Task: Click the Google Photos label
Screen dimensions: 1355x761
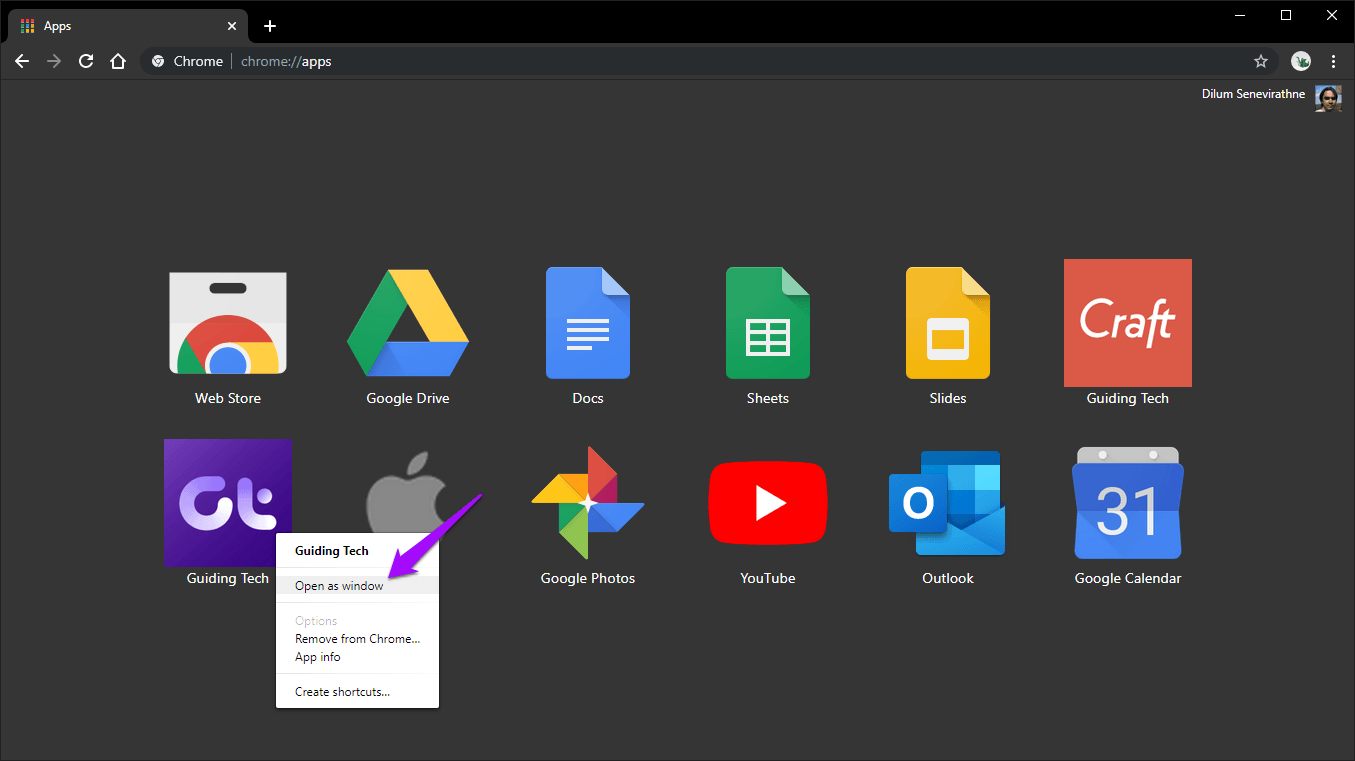Action: [588, 578]
